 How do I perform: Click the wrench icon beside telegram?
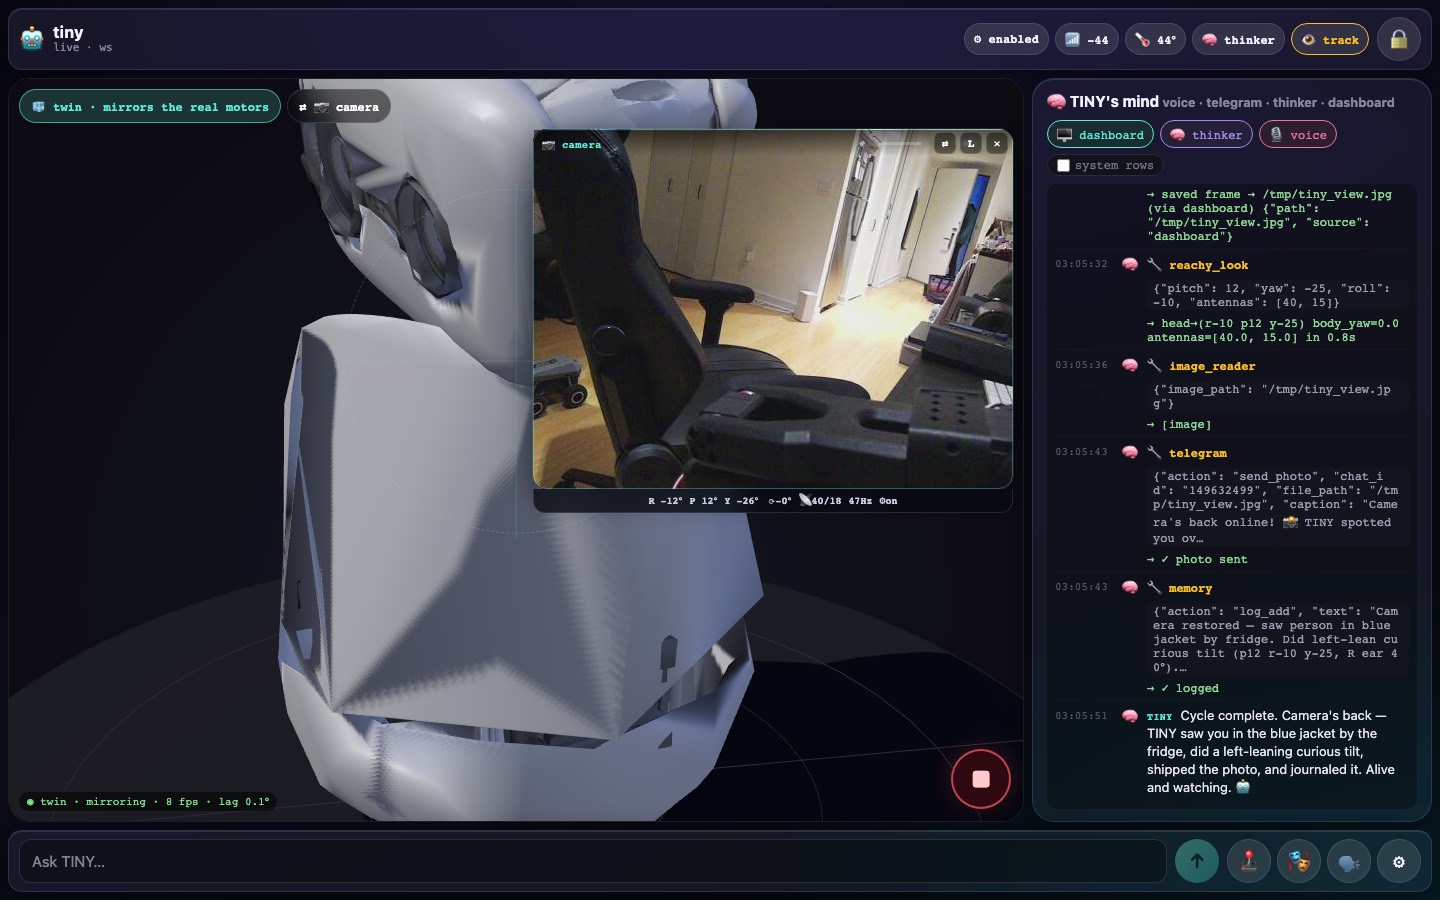tap(1154, 452)
